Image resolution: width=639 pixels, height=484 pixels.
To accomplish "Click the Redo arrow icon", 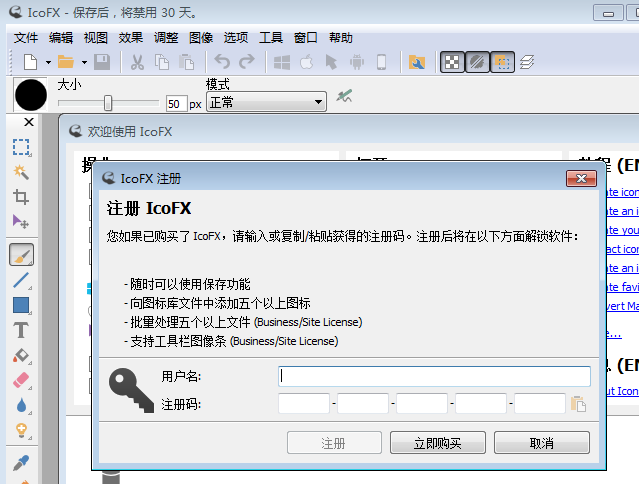I will [x=247, y=62].
